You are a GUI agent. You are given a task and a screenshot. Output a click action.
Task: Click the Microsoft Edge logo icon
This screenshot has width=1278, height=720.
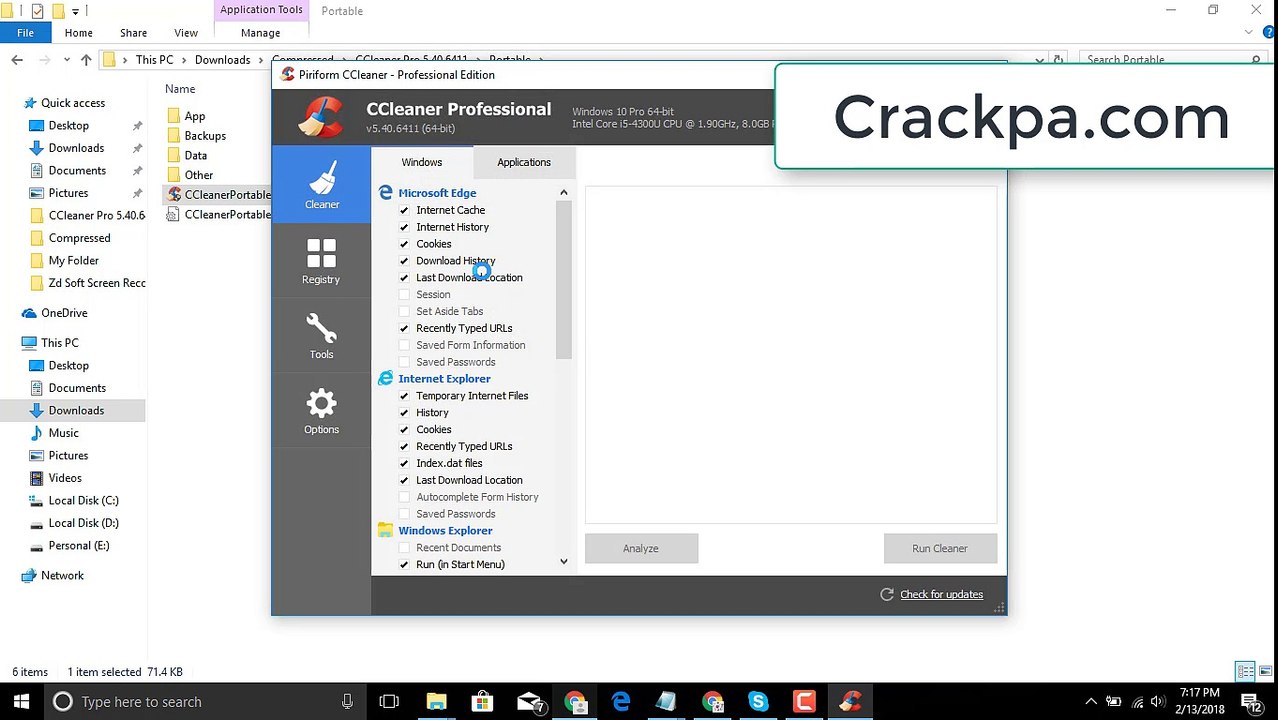385,193
